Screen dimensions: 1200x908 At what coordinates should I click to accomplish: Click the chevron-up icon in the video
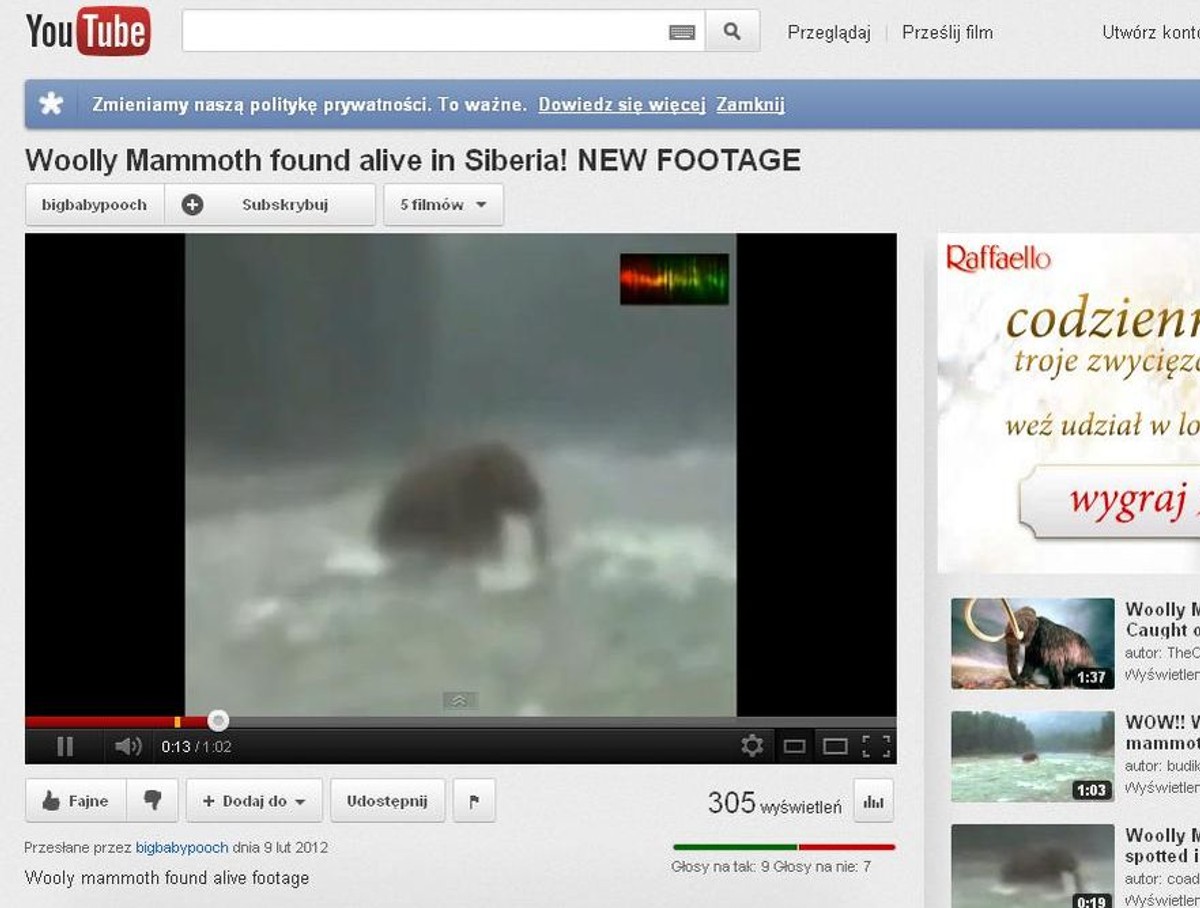click(x=460, y=701)
